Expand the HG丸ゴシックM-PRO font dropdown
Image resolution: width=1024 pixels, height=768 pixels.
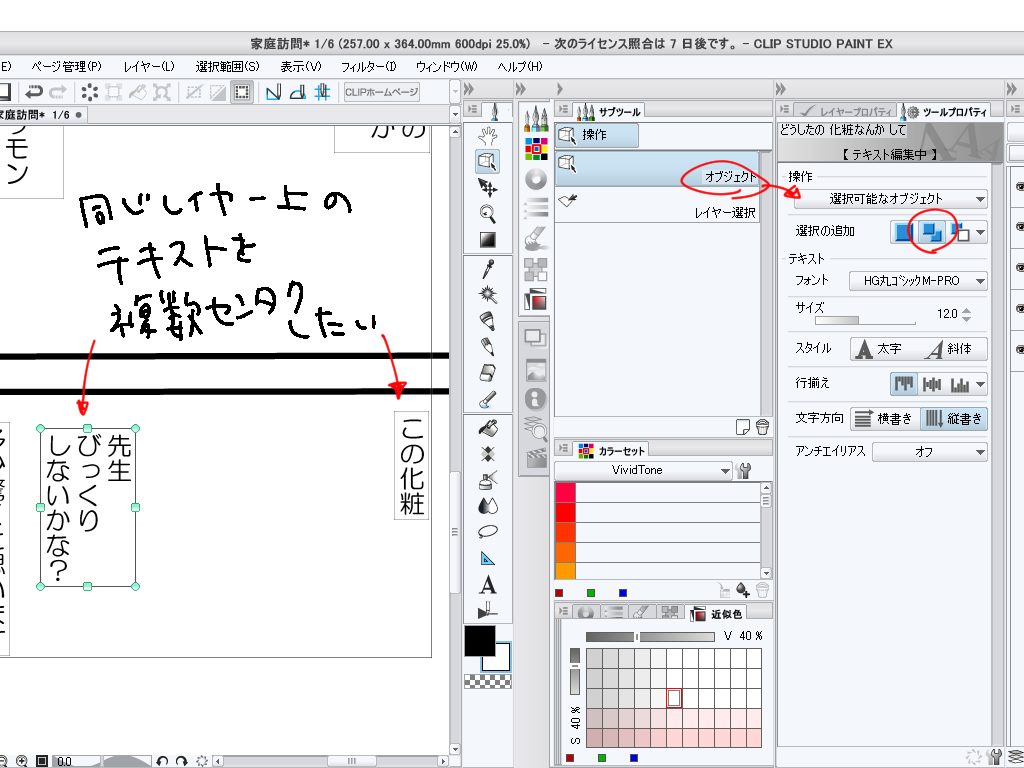[917, 281]
